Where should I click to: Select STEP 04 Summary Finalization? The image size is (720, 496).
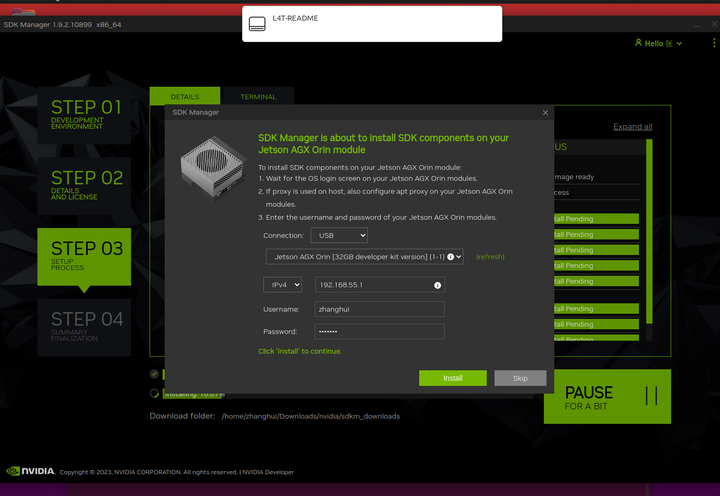(x=84, y=327)
